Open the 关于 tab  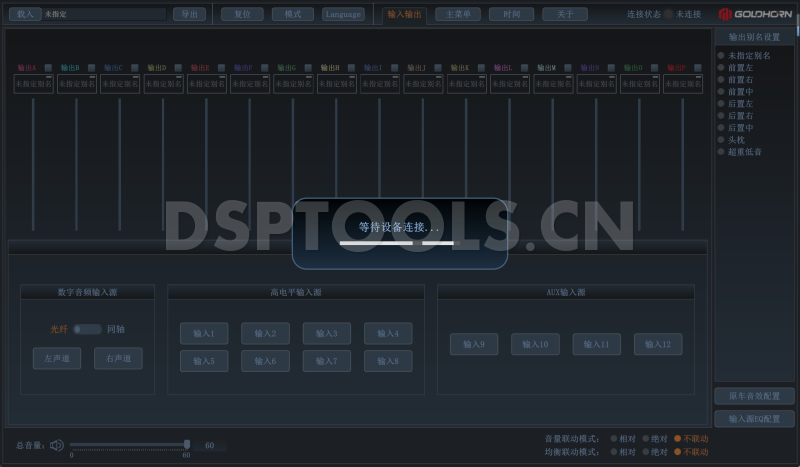[565, 14]
